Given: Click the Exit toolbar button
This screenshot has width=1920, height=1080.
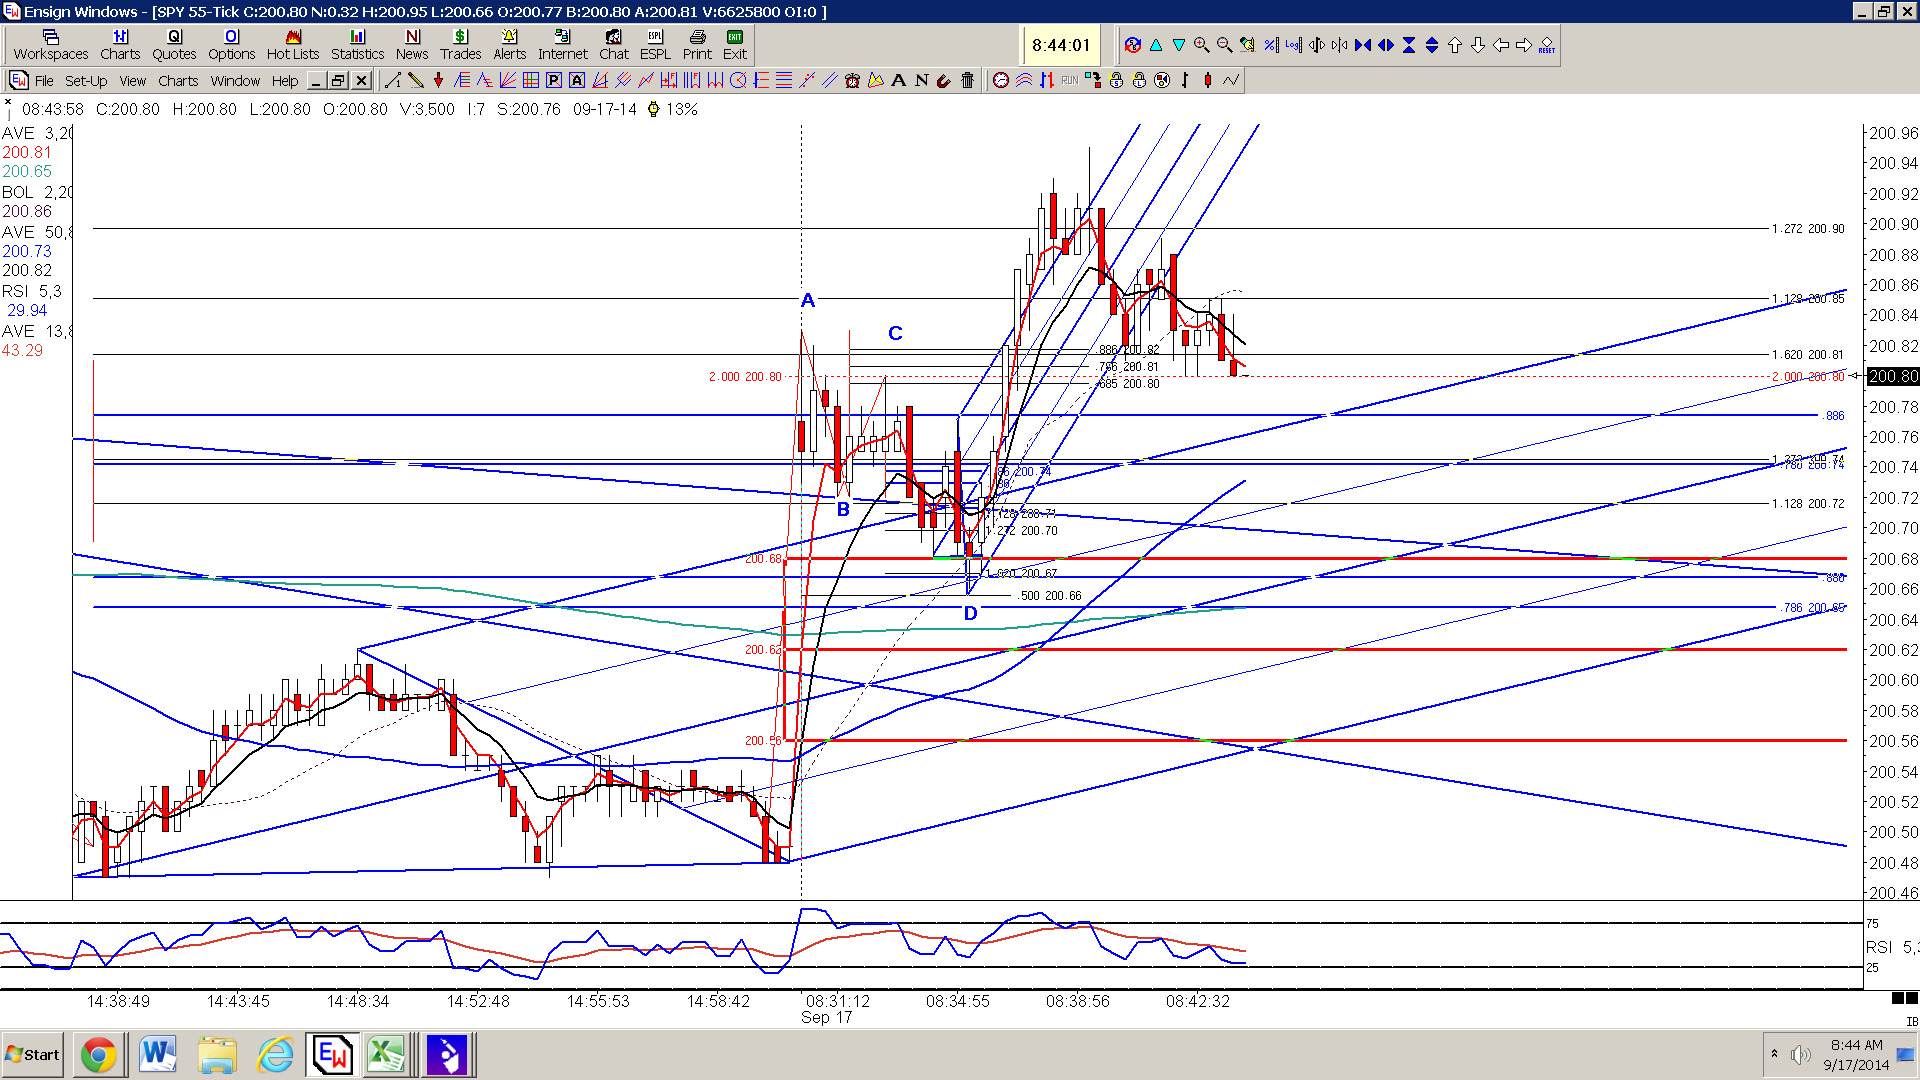Looking at the screenshot, I should point(735,45).
